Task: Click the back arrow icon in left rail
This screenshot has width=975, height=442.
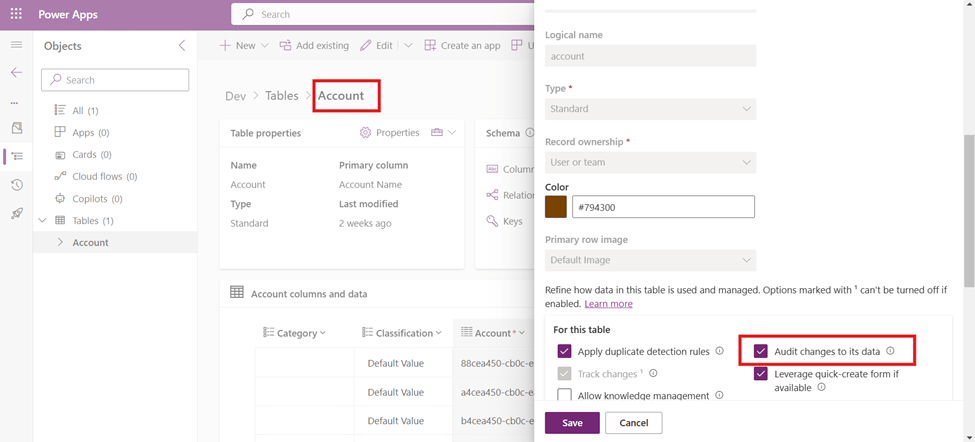Action: [x=16, y=73]
